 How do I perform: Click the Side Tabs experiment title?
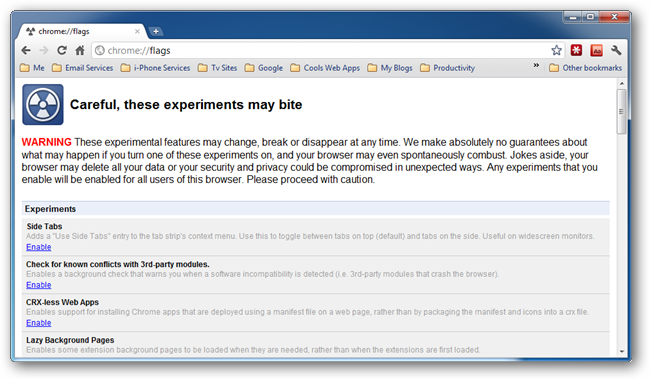click(44, 227)
